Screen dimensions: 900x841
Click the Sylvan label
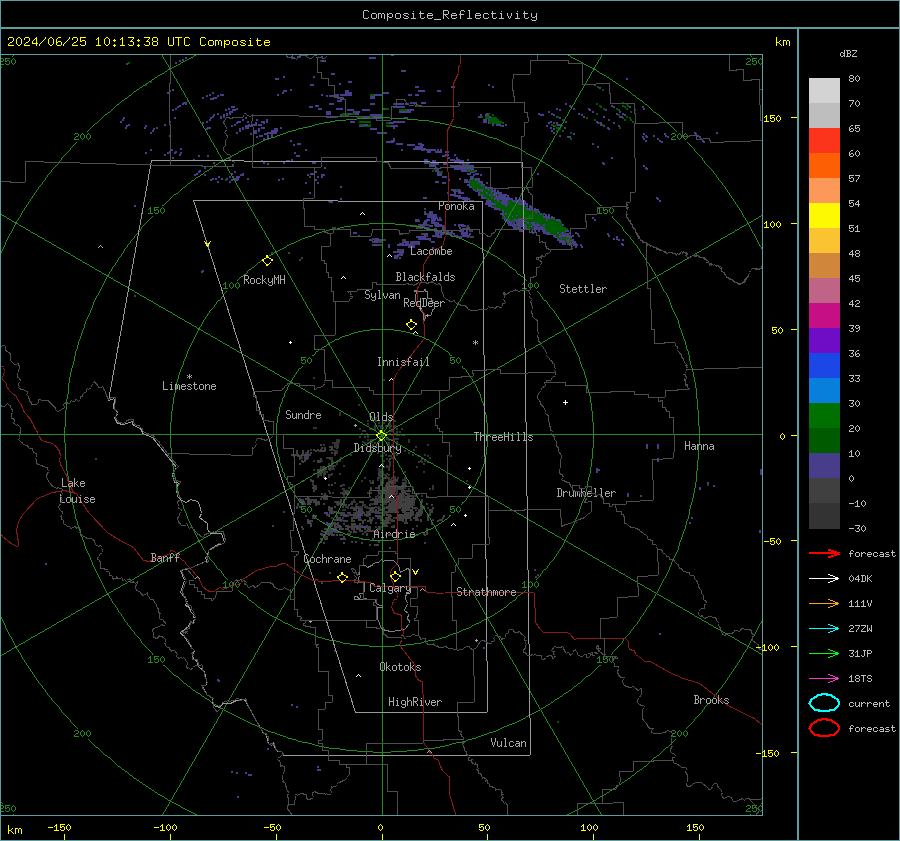pos(382,295)
